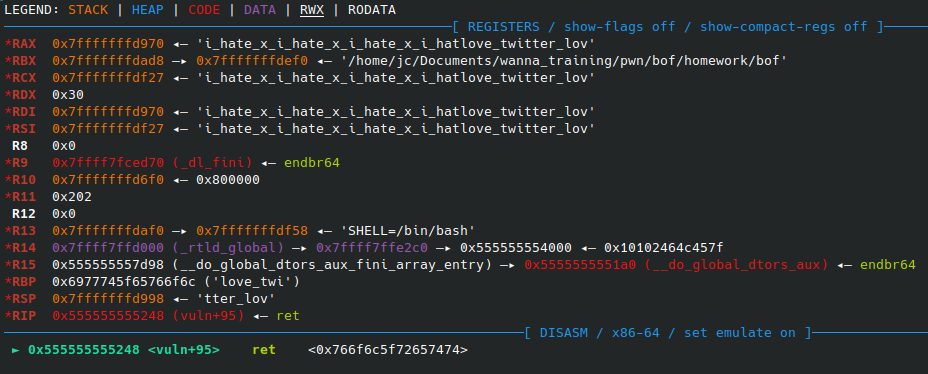This screenshot has height=374, width=928.
Task: Select return target <0x766f6c5f72657474>
Action: (388, 349)
